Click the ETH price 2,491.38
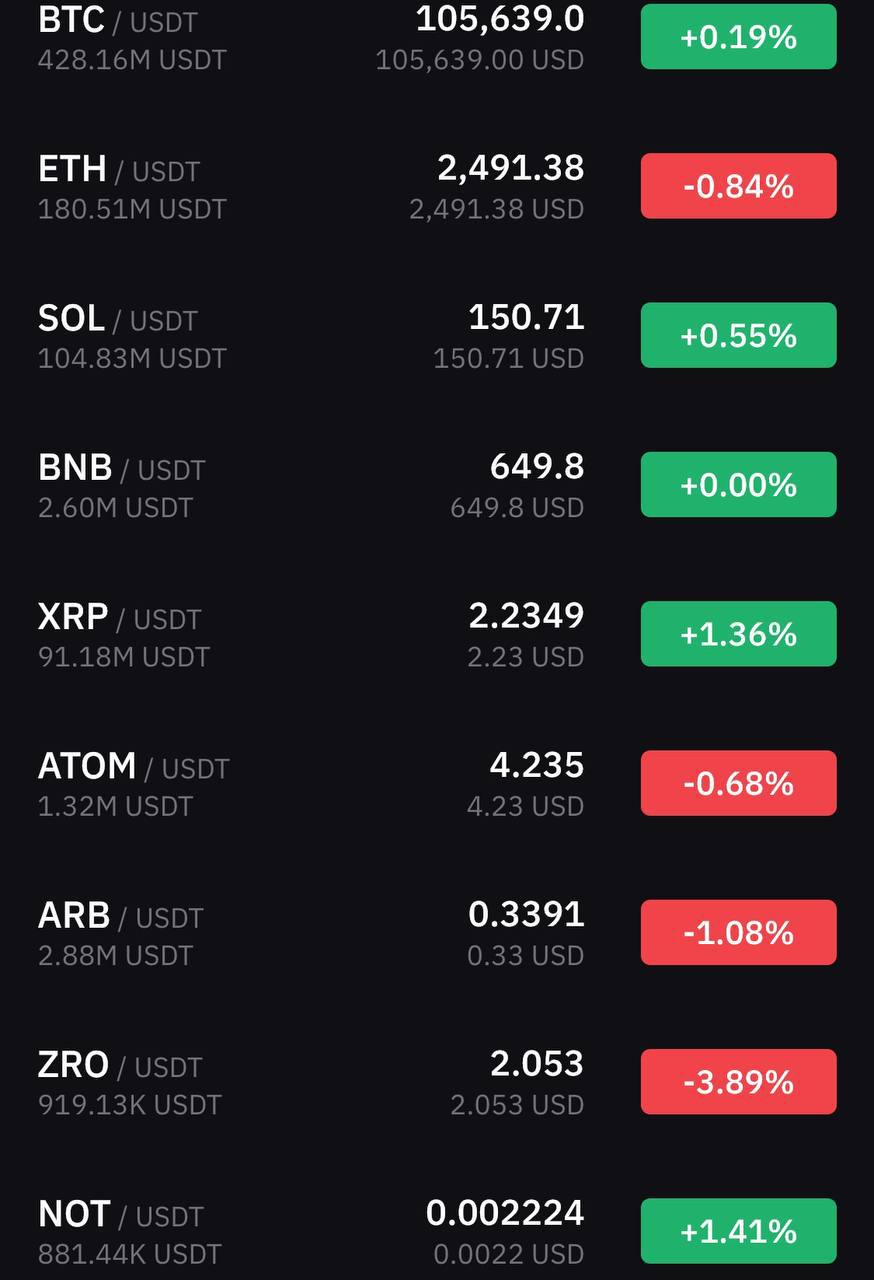The image size is (874, 1280). point(511,168)
